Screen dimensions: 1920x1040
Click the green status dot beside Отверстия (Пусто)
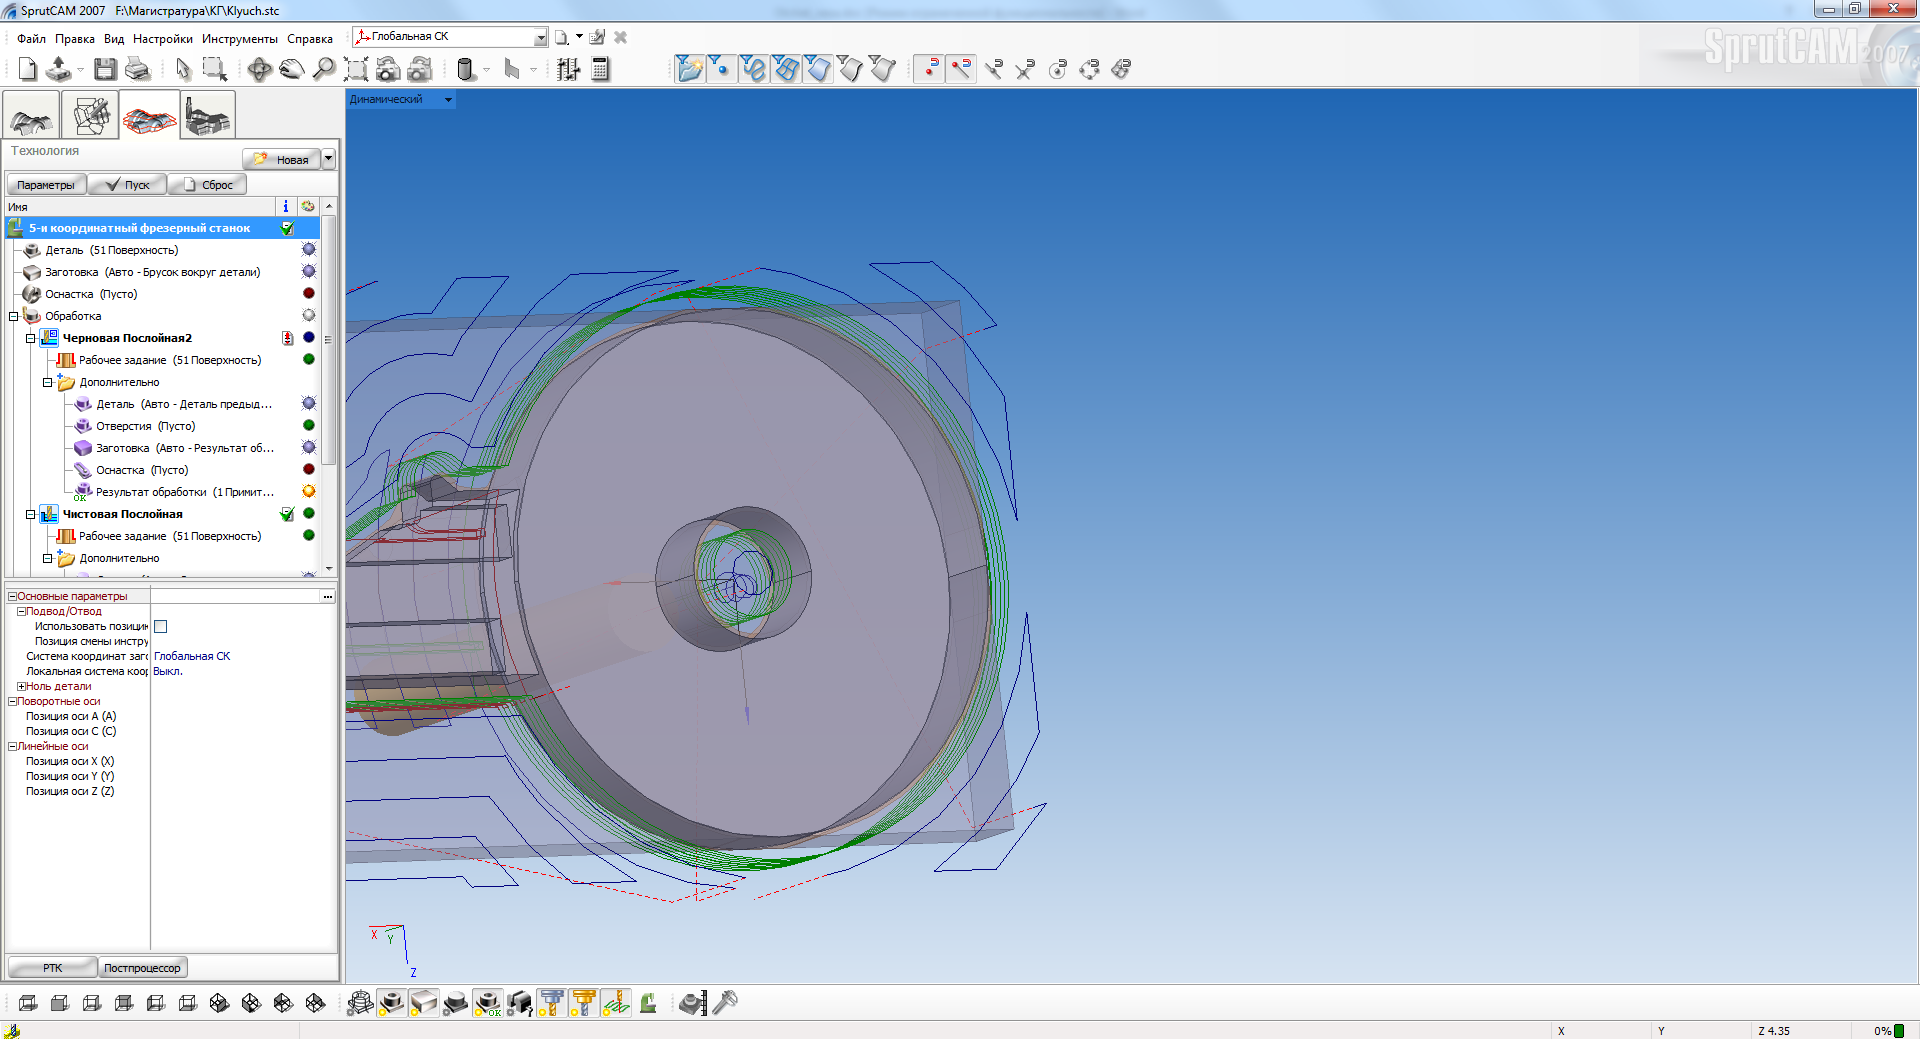pyautogui.click(x=309, y=426)
